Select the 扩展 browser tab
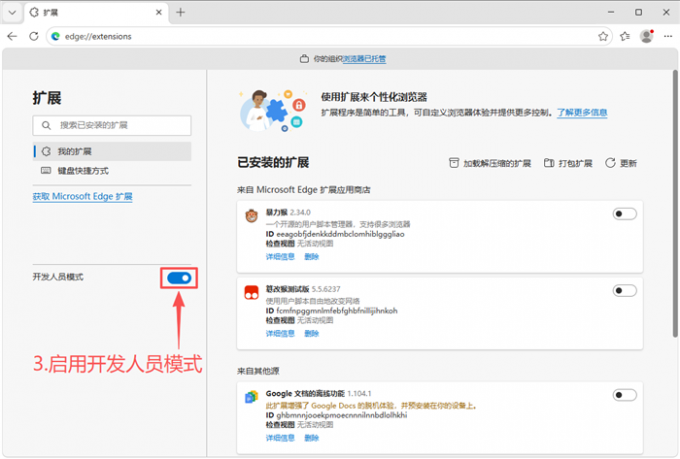680x459 pixels. (95, 13)
